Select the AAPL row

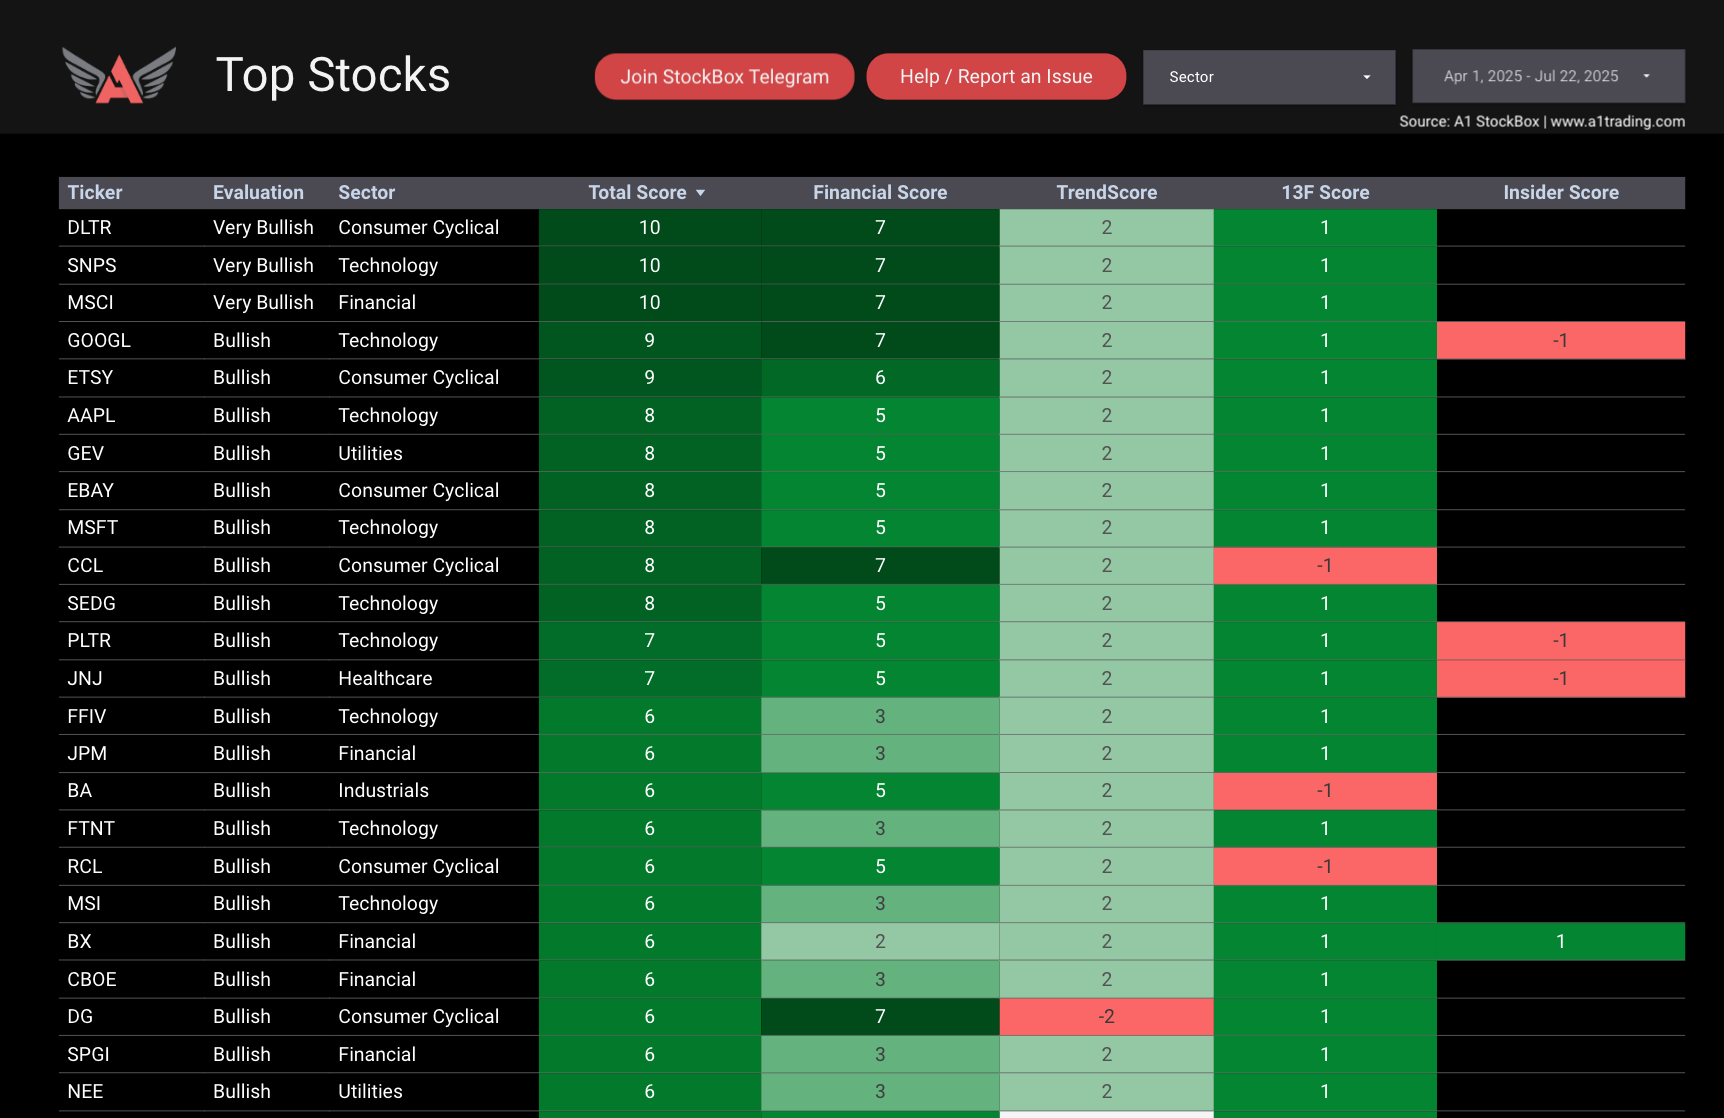(91, 415)
